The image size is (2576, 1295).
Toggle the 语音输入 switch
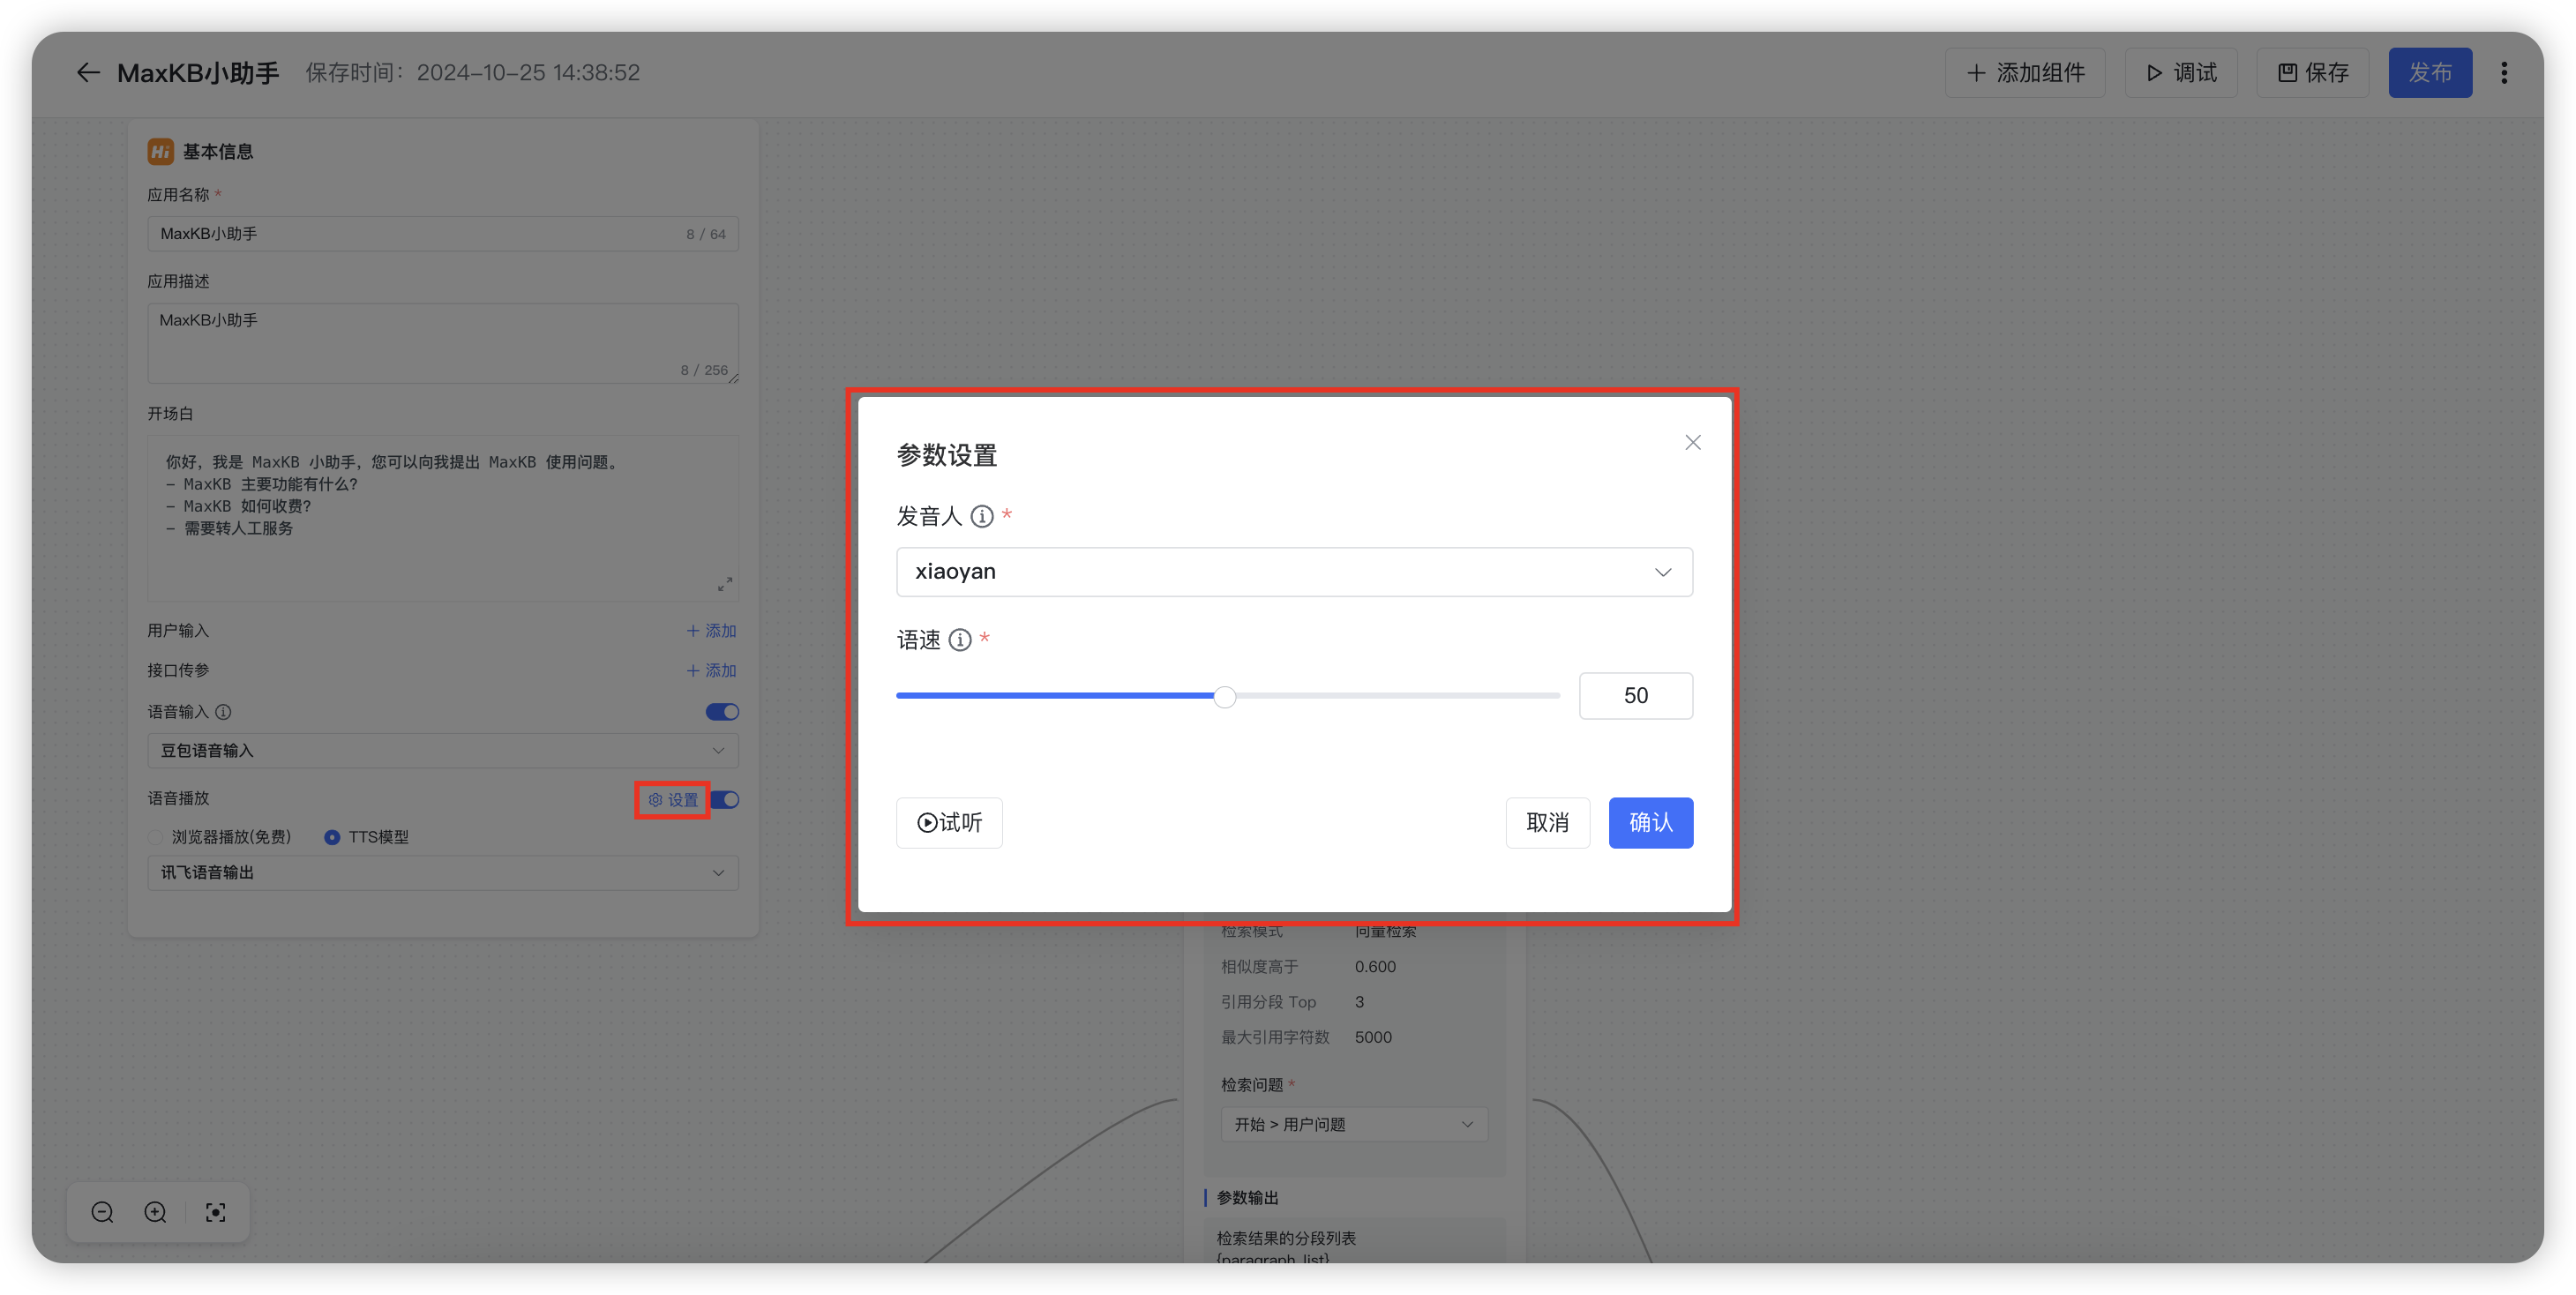[x=722, y=712]
